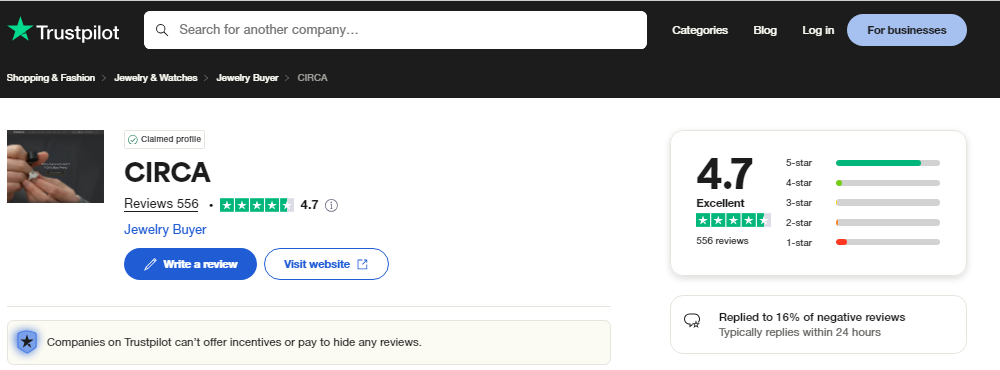Open the CIRCA company thumbnail image
This screenshot has height=370, width=1000.
pyautogui.click(x=55, y=166)
